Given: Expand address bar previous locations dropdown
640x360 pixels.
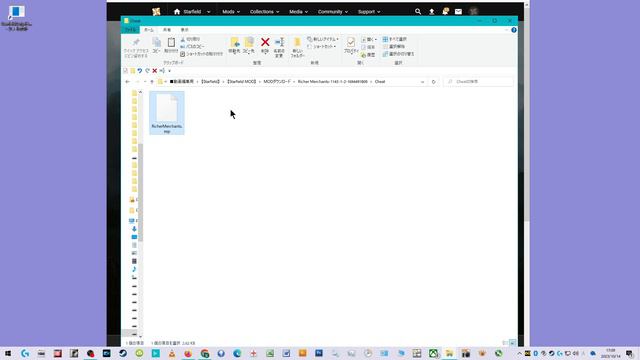Looking at the screenshot, I should point(422,82).
